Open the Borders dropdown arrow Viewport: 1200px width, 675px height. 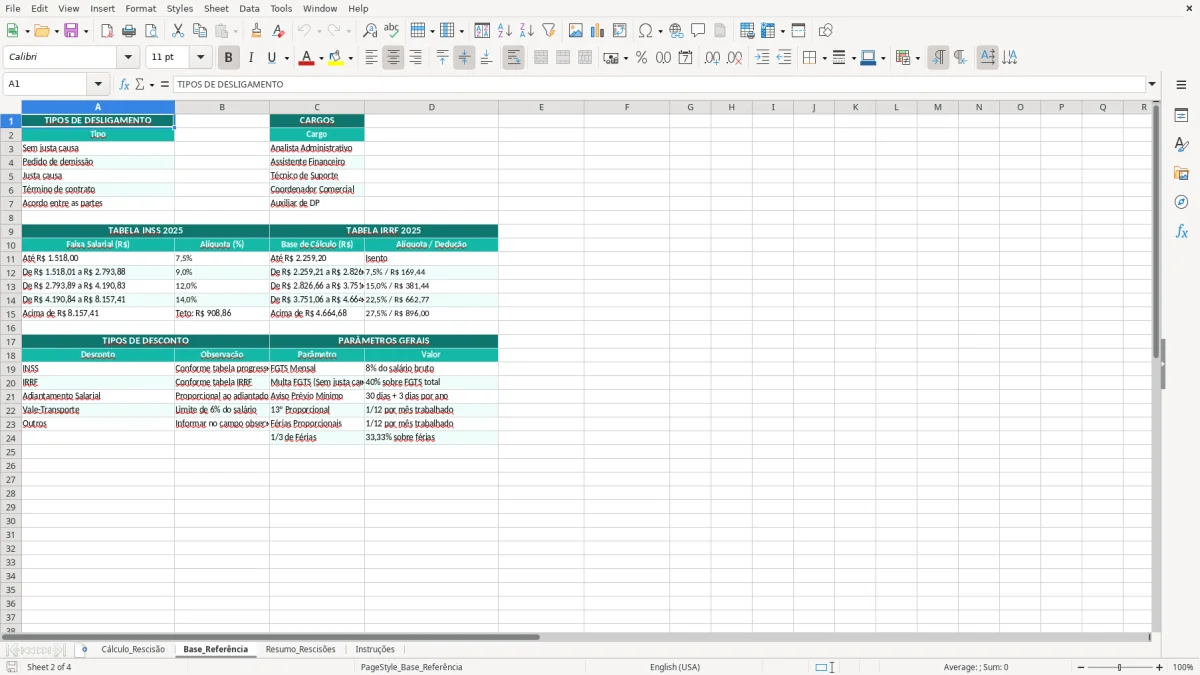point(825,58)
